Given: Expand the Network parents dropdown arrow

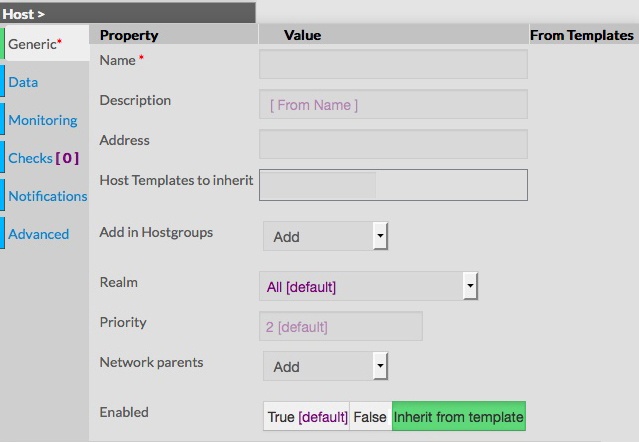Looking at the screenshot, I should pos(380,366).
